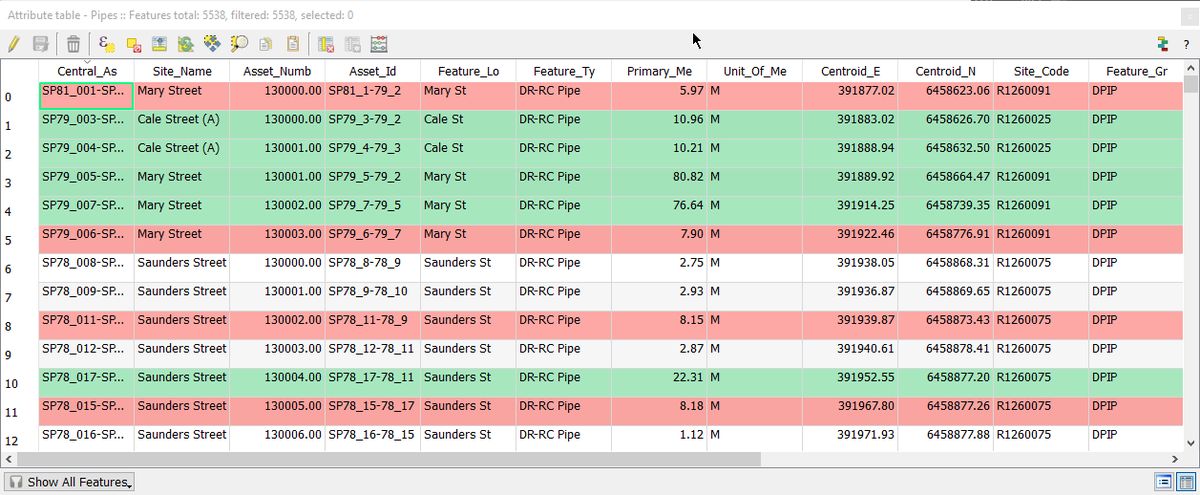Click Zoom map to selected rows icon

tap(239, 44)
